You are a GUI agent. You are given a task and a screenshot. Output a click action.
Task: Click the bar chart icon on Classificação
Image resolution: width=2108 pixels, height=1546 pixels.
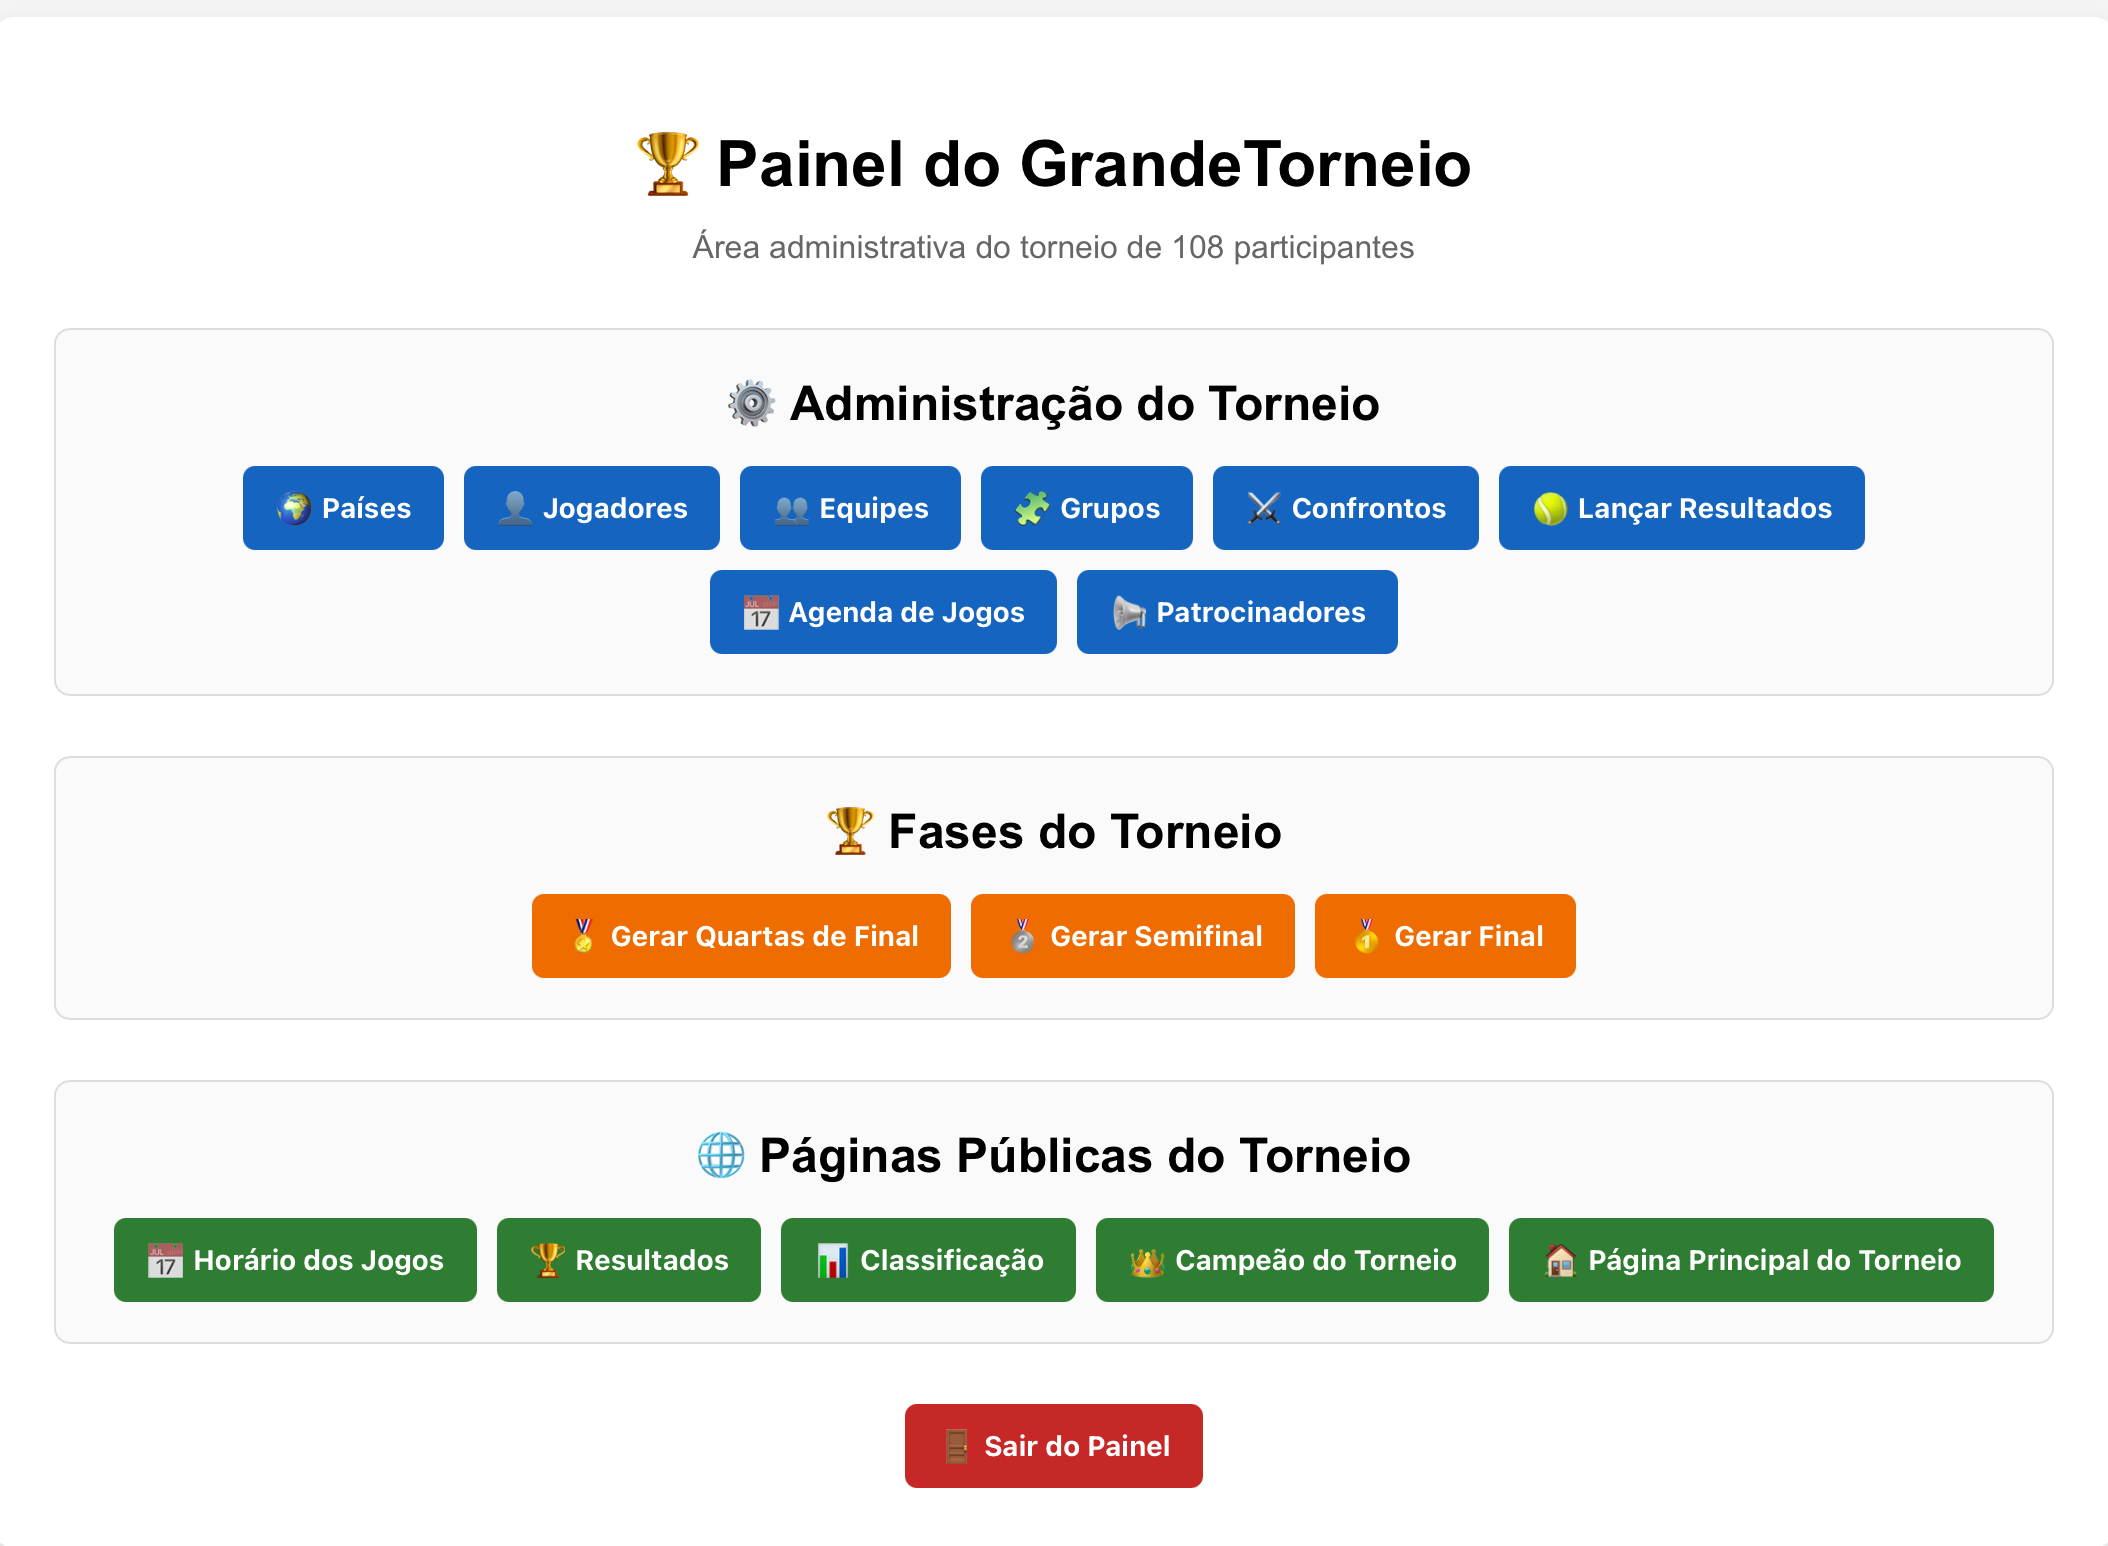click(x=832, y=1261)
